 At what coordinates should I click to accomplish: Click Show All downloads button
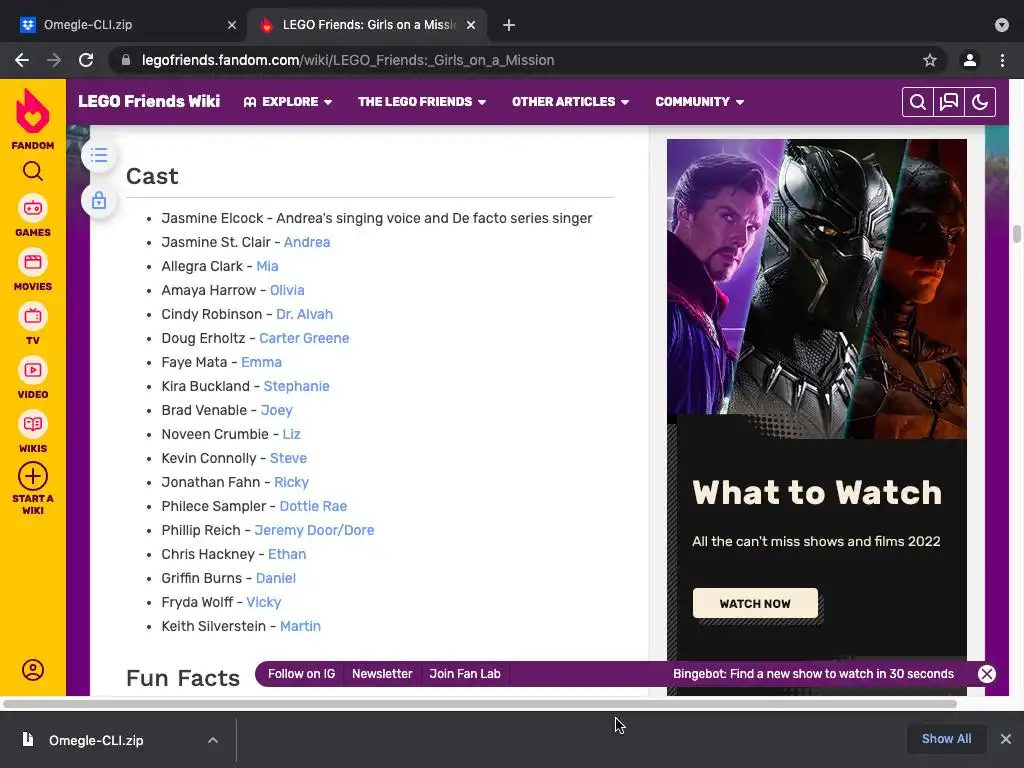point(946,739)
